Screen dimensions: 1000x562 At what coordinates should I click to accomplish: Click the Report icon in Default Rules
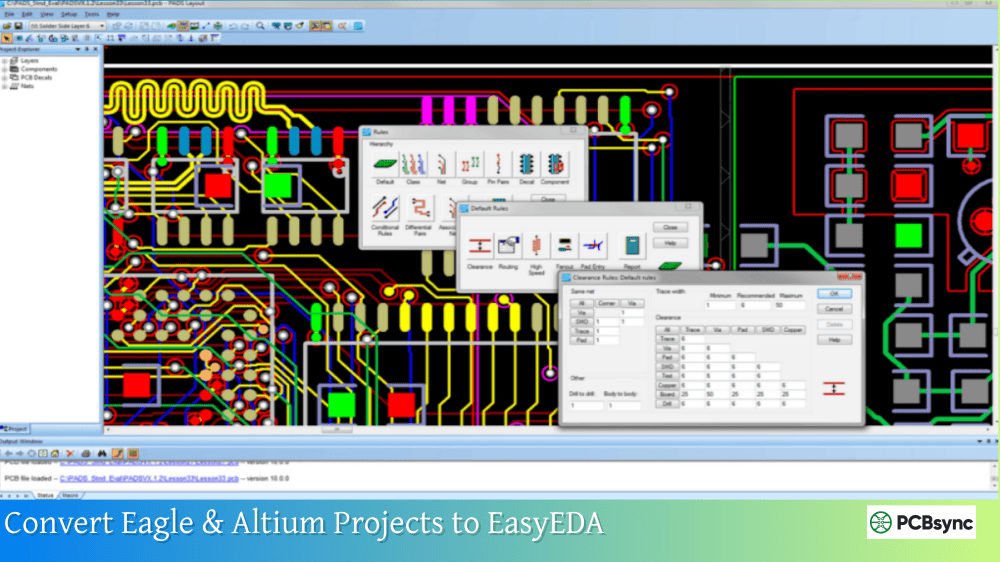tap(632, 245)
